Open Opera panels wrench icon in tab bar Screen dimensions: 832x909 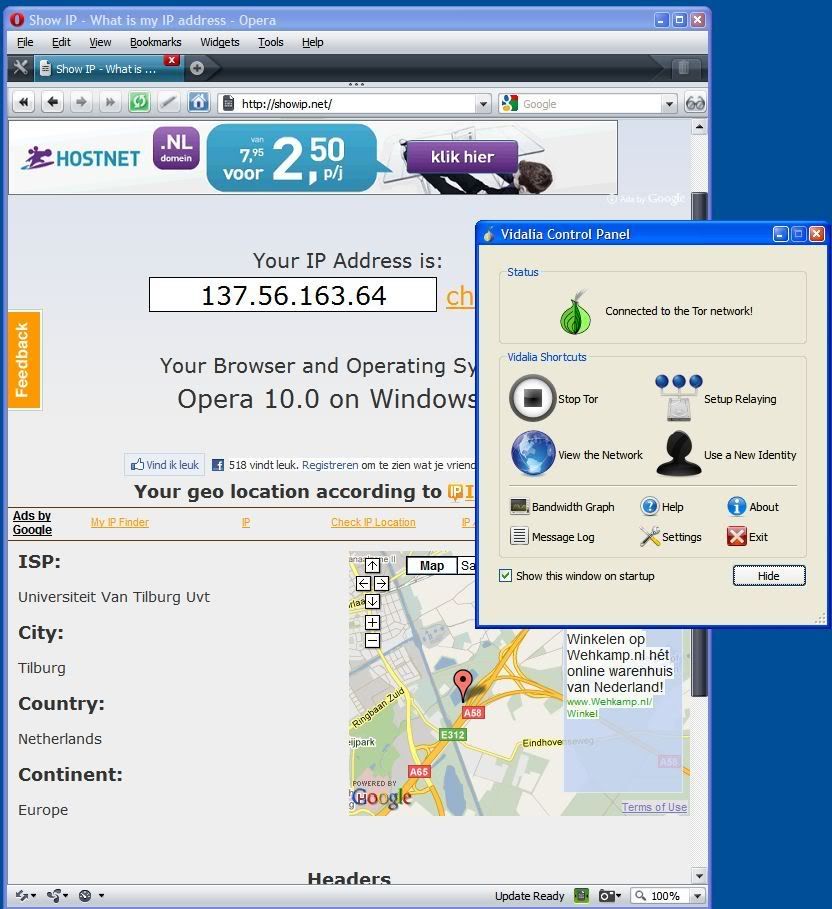[x=20, y=68]
